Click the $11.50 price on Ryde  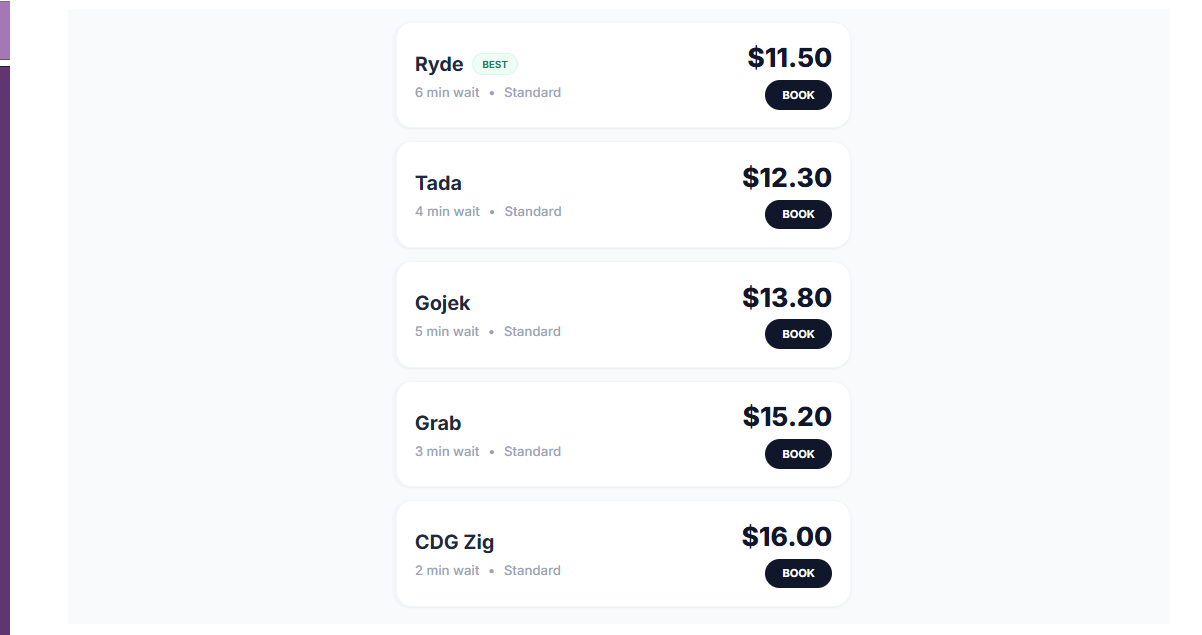(x=789, y=57)
